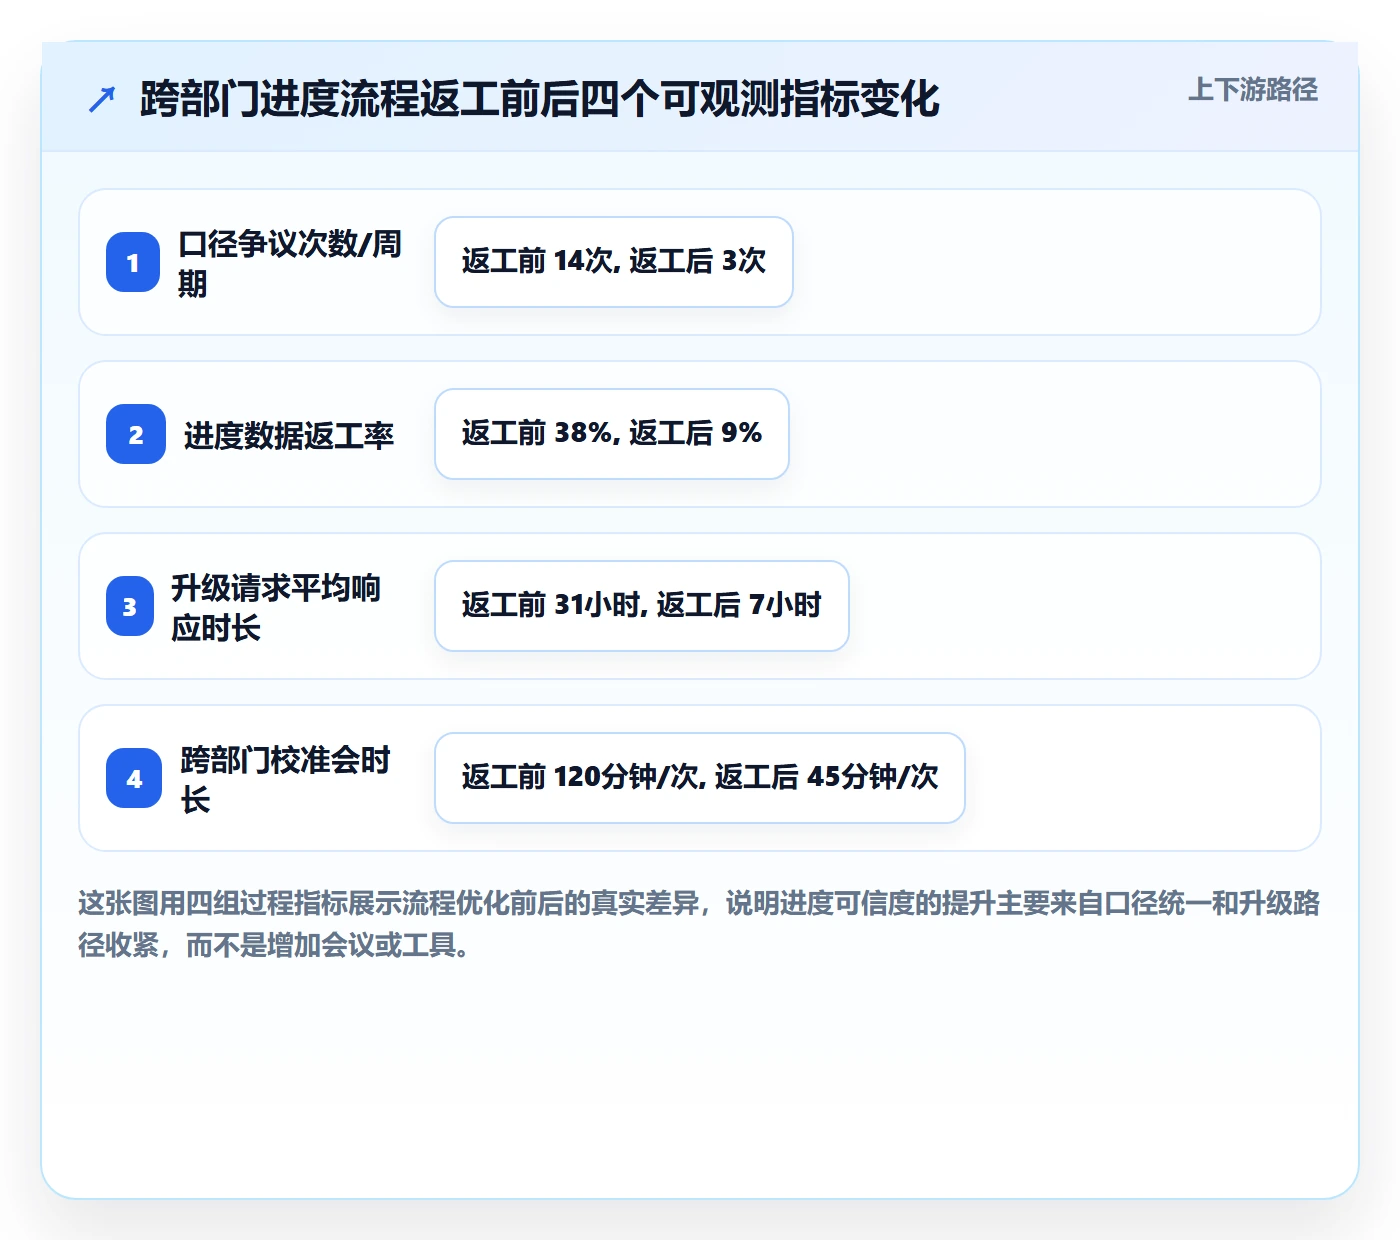Screen dimensions: 1400x1240
Task: Click the 返工前 38%, 返工后 9% value box
Action: (x=612, y=434)
